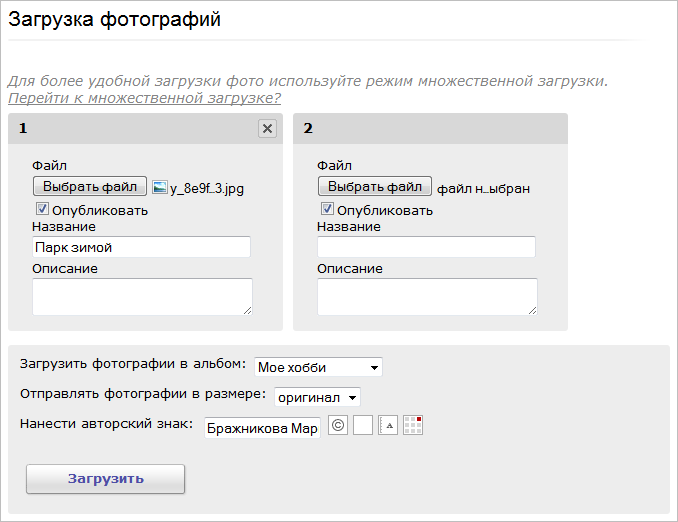Toggle Опубликовать checkbox for photo 2
This screenshot has width=678, height=522.
(327, 210)
